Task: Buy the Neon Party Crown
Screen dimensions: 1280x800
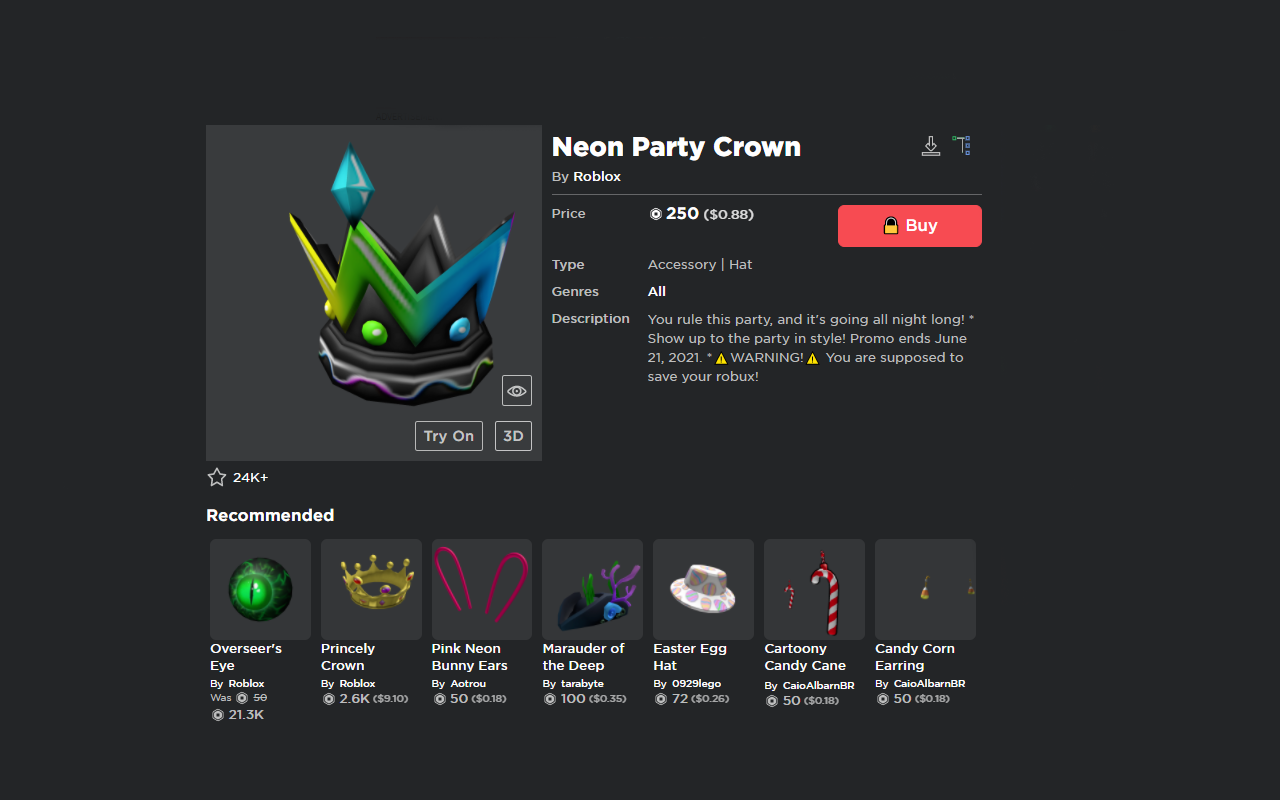Action: coord(910,226)
